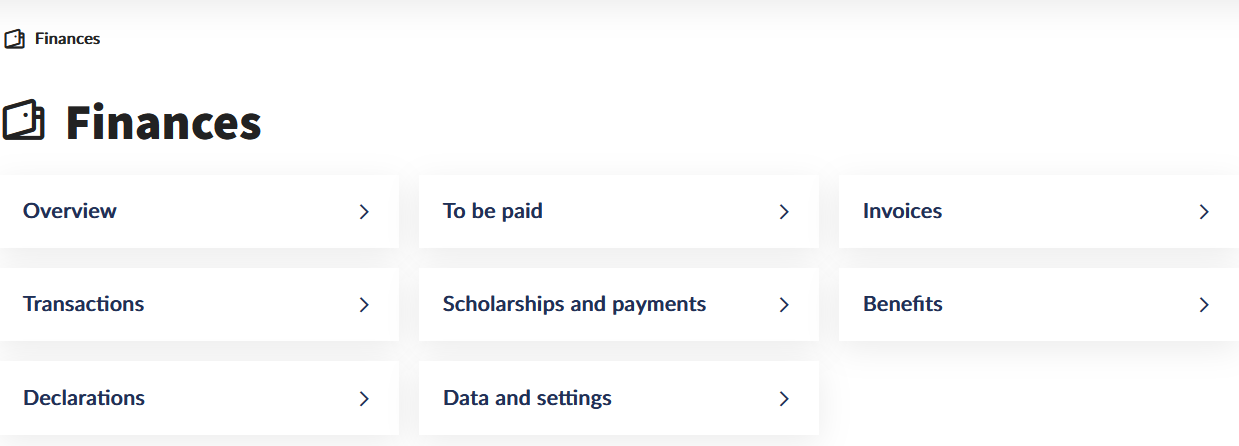This screenshot has width=1239, height=446.
Task: Click the Transactions chevron arrow
Action: coord(364,305)
